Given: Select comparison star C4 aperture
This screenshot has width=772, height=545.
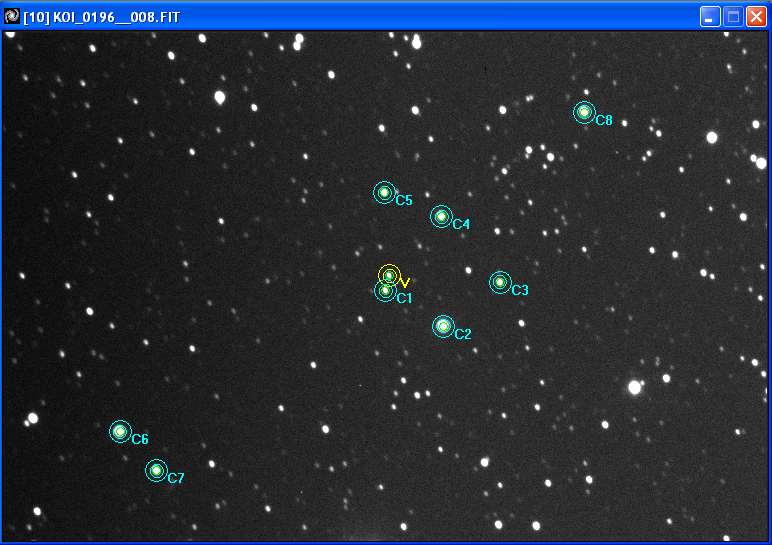Looking at the screenshot, I should (x=441, y=217).
